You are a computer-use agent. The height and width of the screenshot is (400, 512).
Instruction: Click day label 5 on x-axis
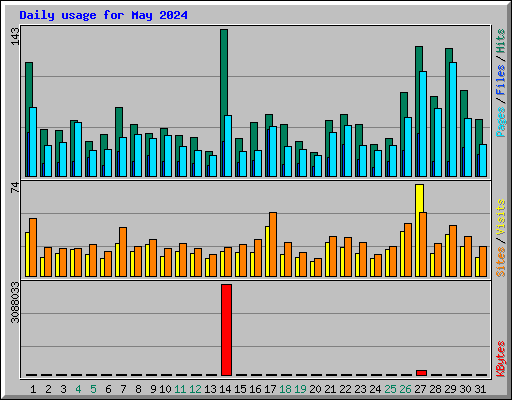click(x=93, y=389)
